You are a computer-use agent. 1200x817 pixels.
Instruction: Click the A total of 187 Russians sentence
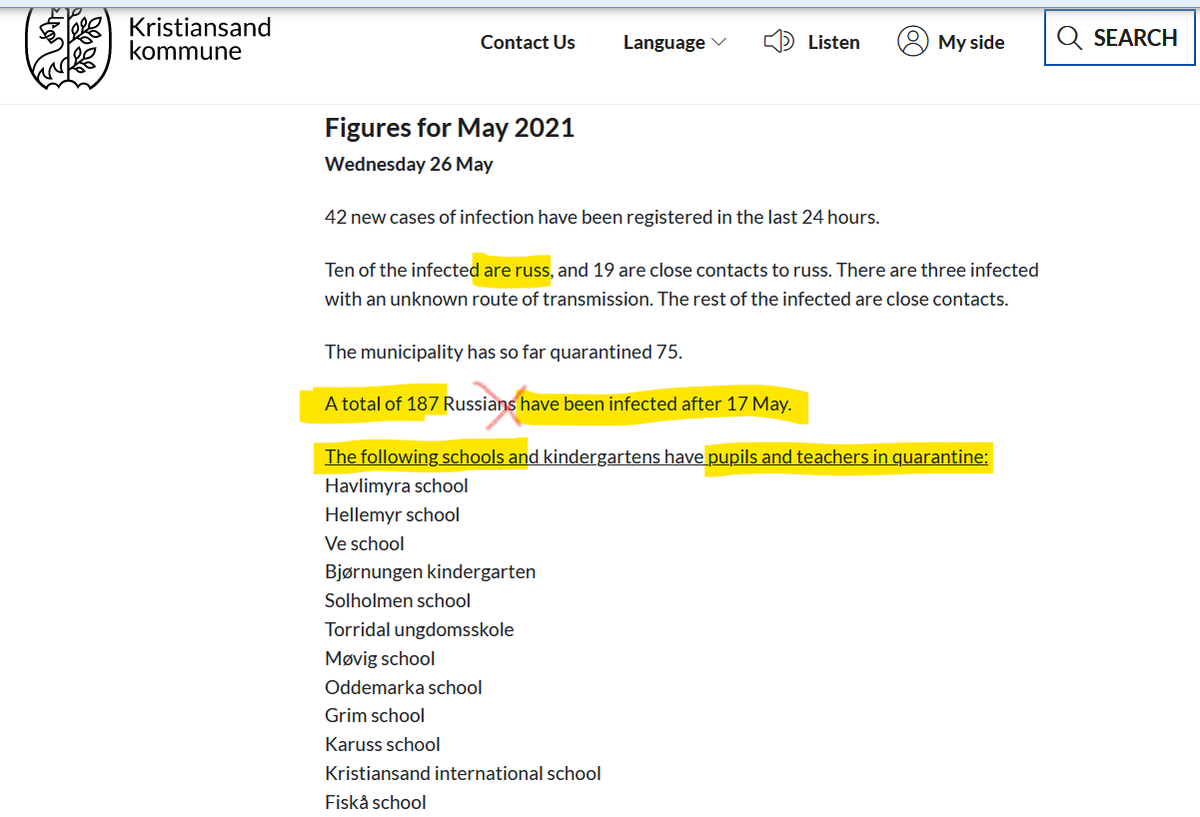tap(558, 405)
